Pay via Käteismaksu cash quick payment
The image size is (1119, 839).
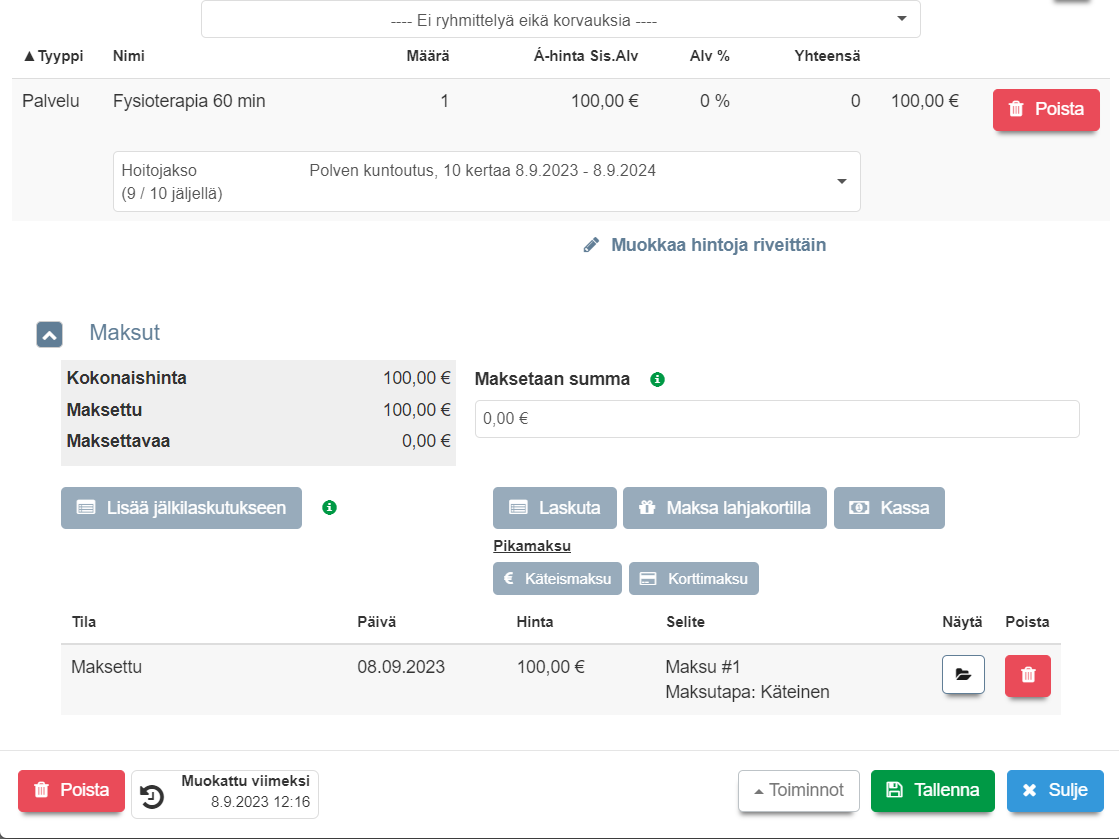pos(557,578)
